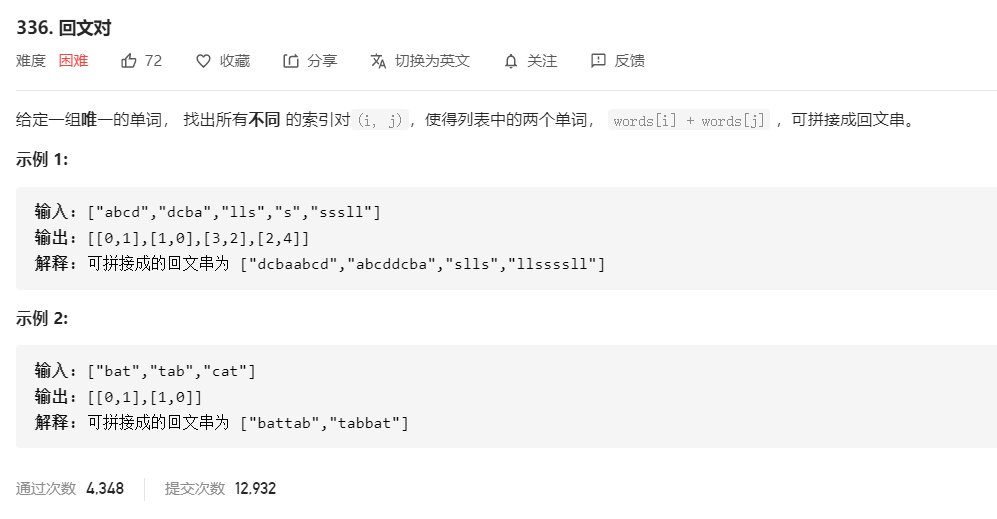Click the 通过次数 4,348 statistic
The image size is (997, 519).
click(x=70, y=488)
